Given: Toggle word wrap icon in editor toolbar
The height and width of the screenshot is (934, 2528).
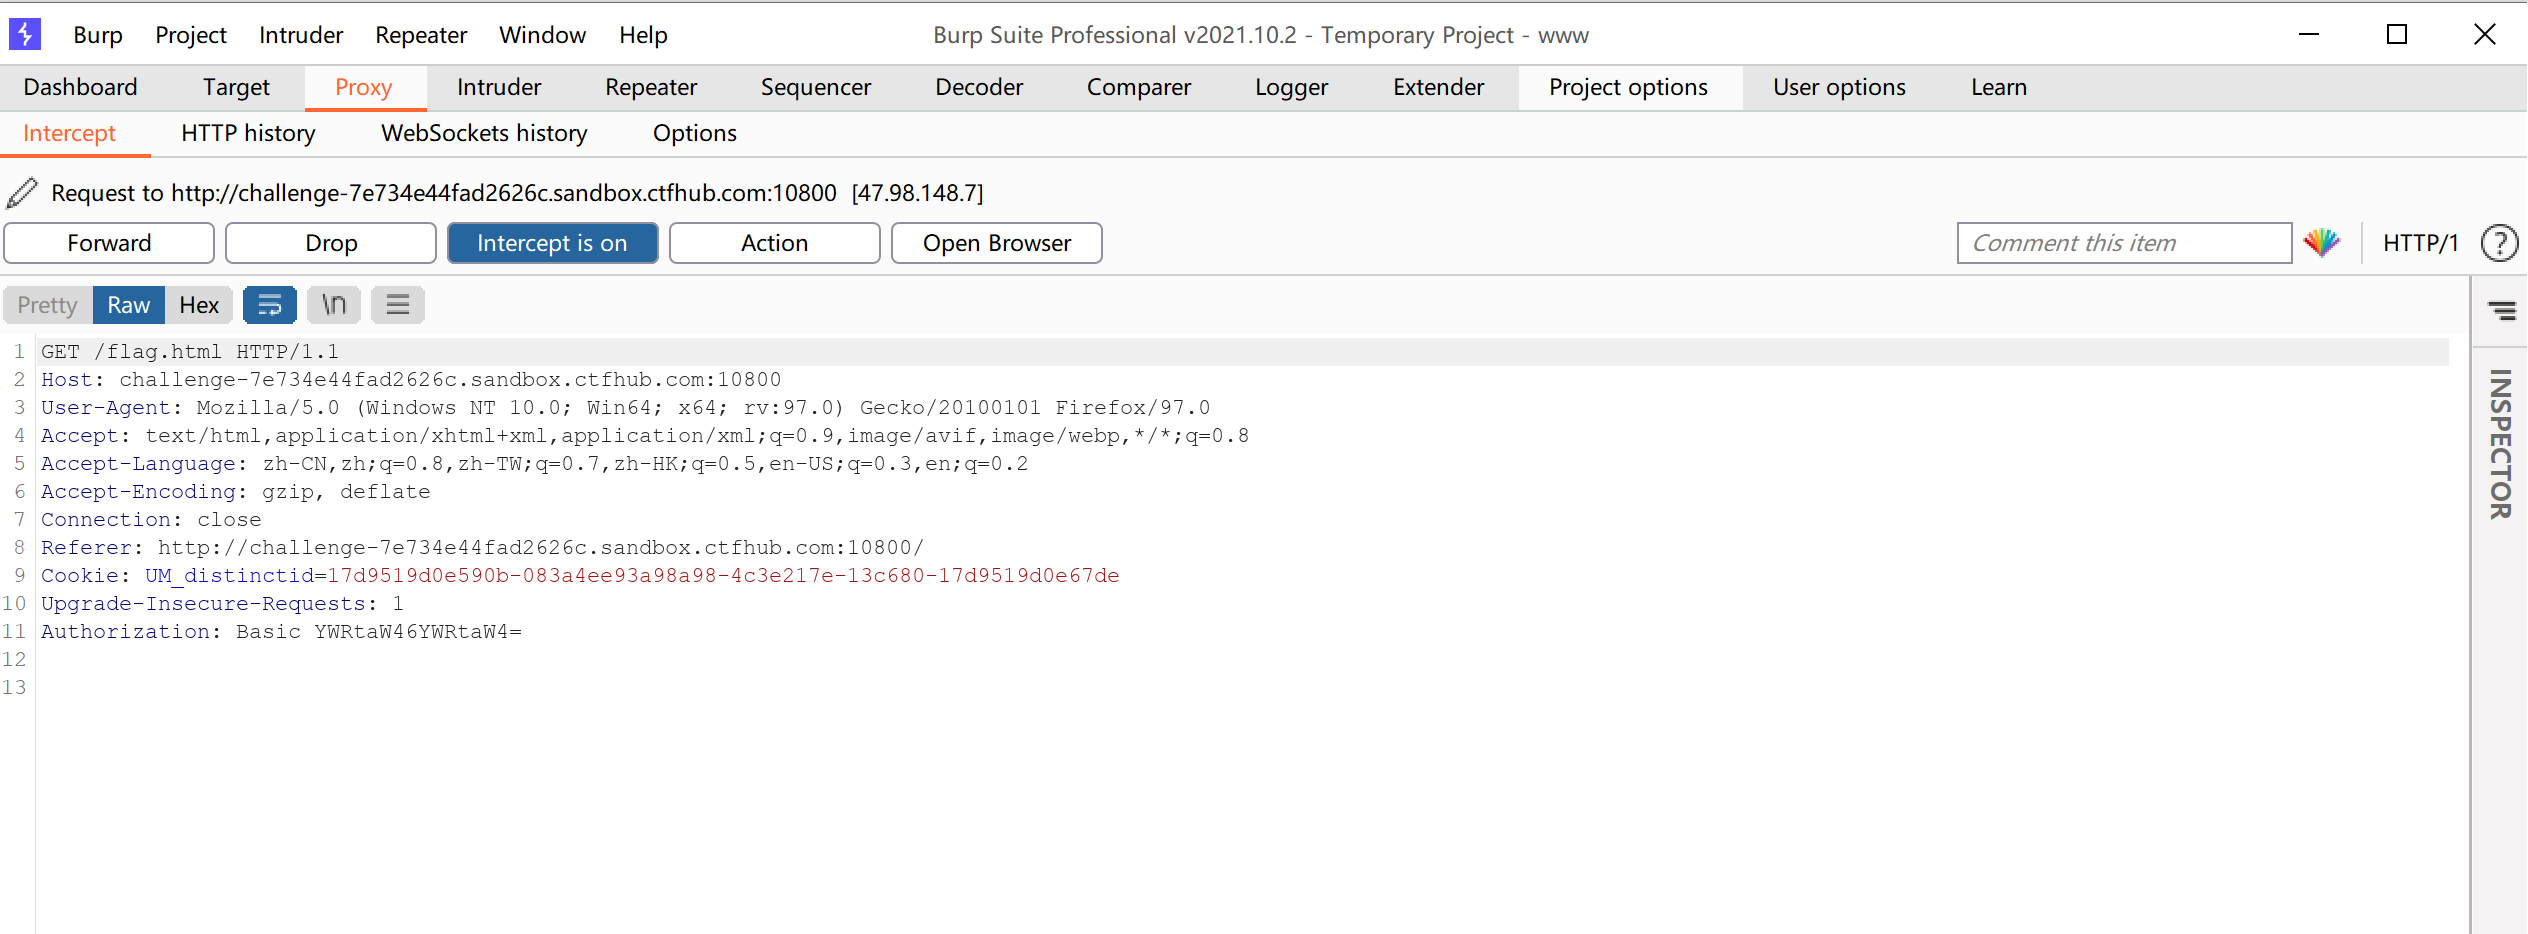Looking at the screenshot, I should coord(270,305).
